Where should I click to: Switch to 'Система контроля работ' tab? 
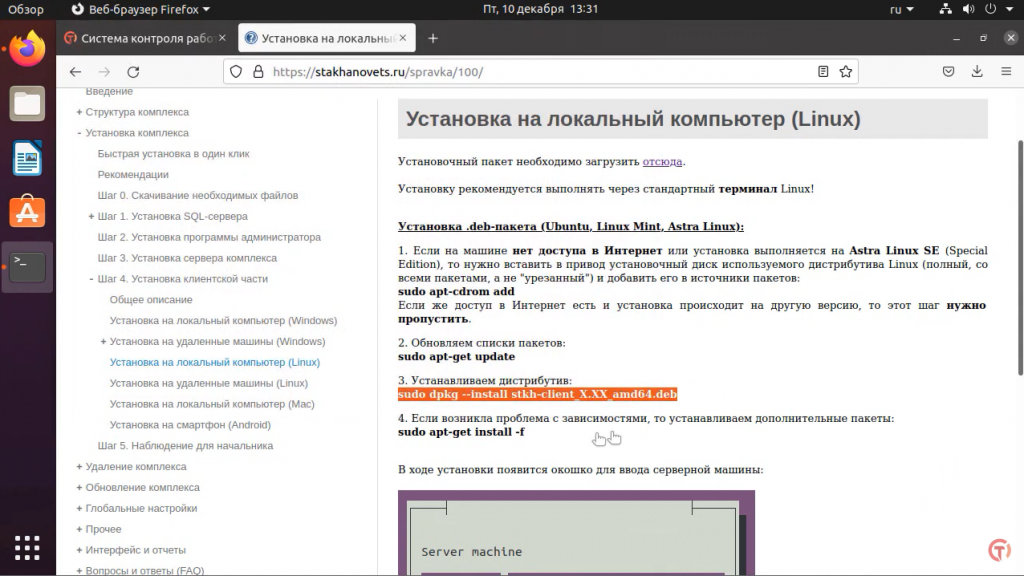pyautogui.click(x=146, y=39)
